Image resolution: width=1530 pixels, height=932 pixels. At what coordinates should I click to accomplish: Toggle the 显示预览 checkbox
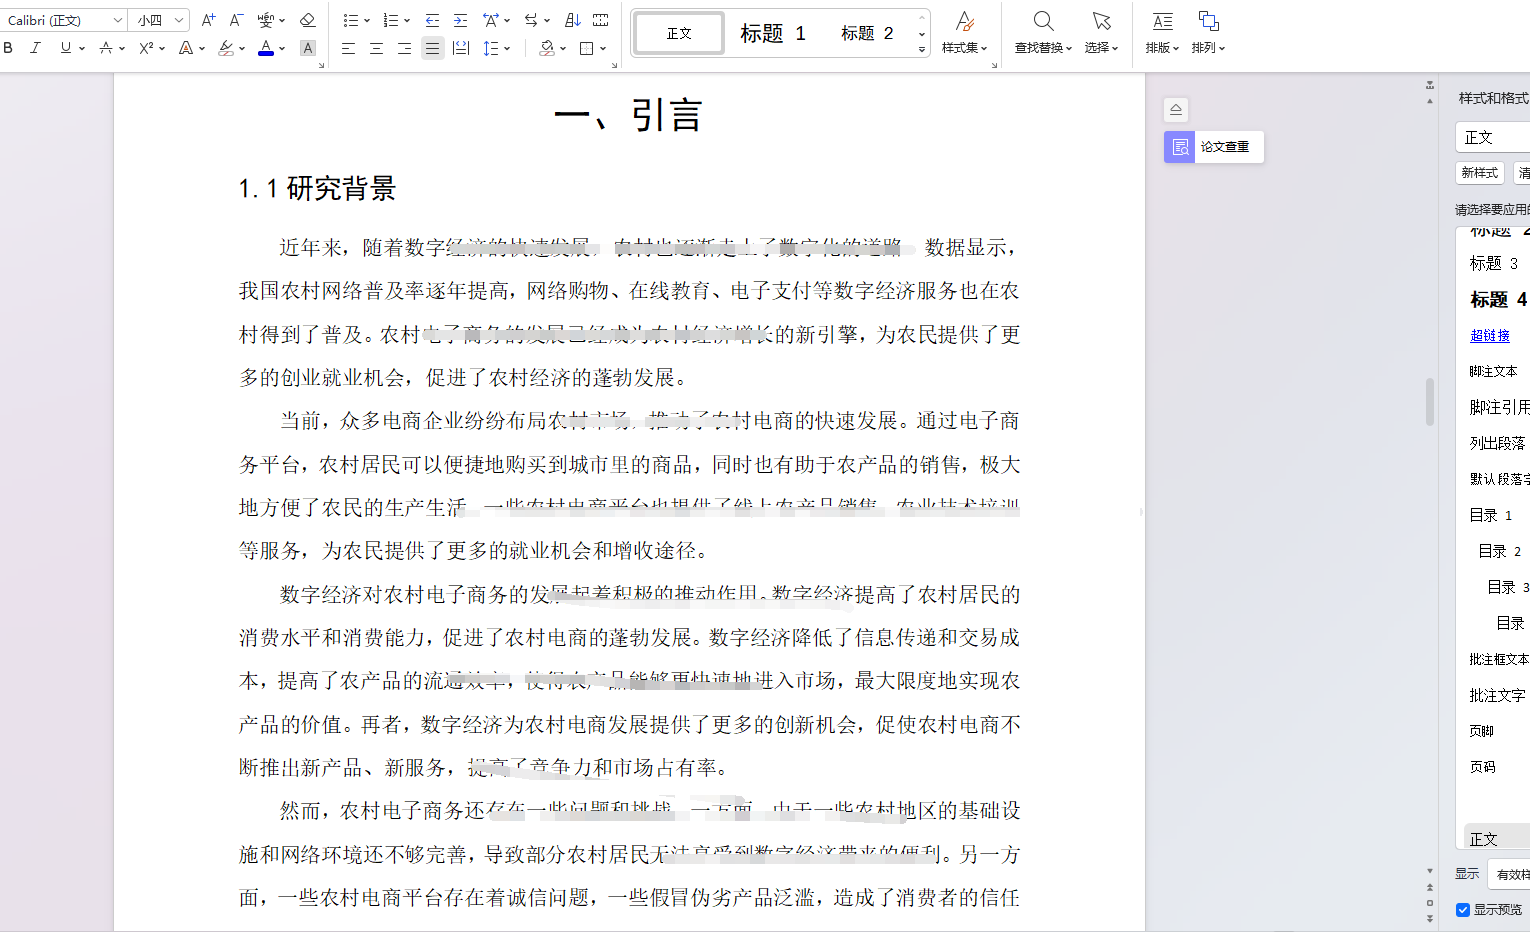coord(1463,910)
